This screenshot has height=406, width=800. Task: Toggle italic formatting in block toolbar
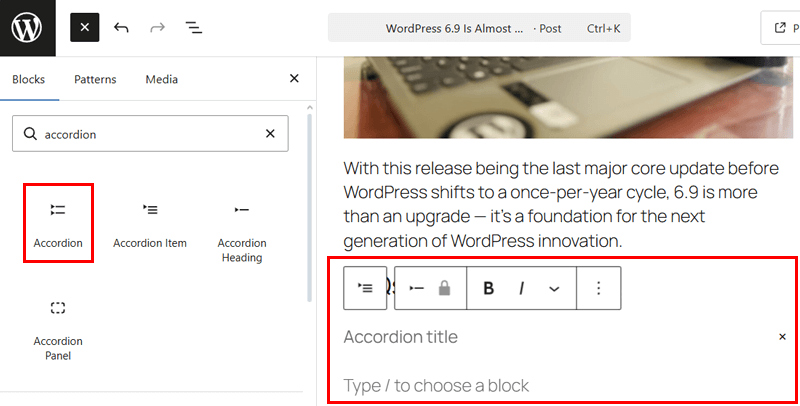point(521,288)
